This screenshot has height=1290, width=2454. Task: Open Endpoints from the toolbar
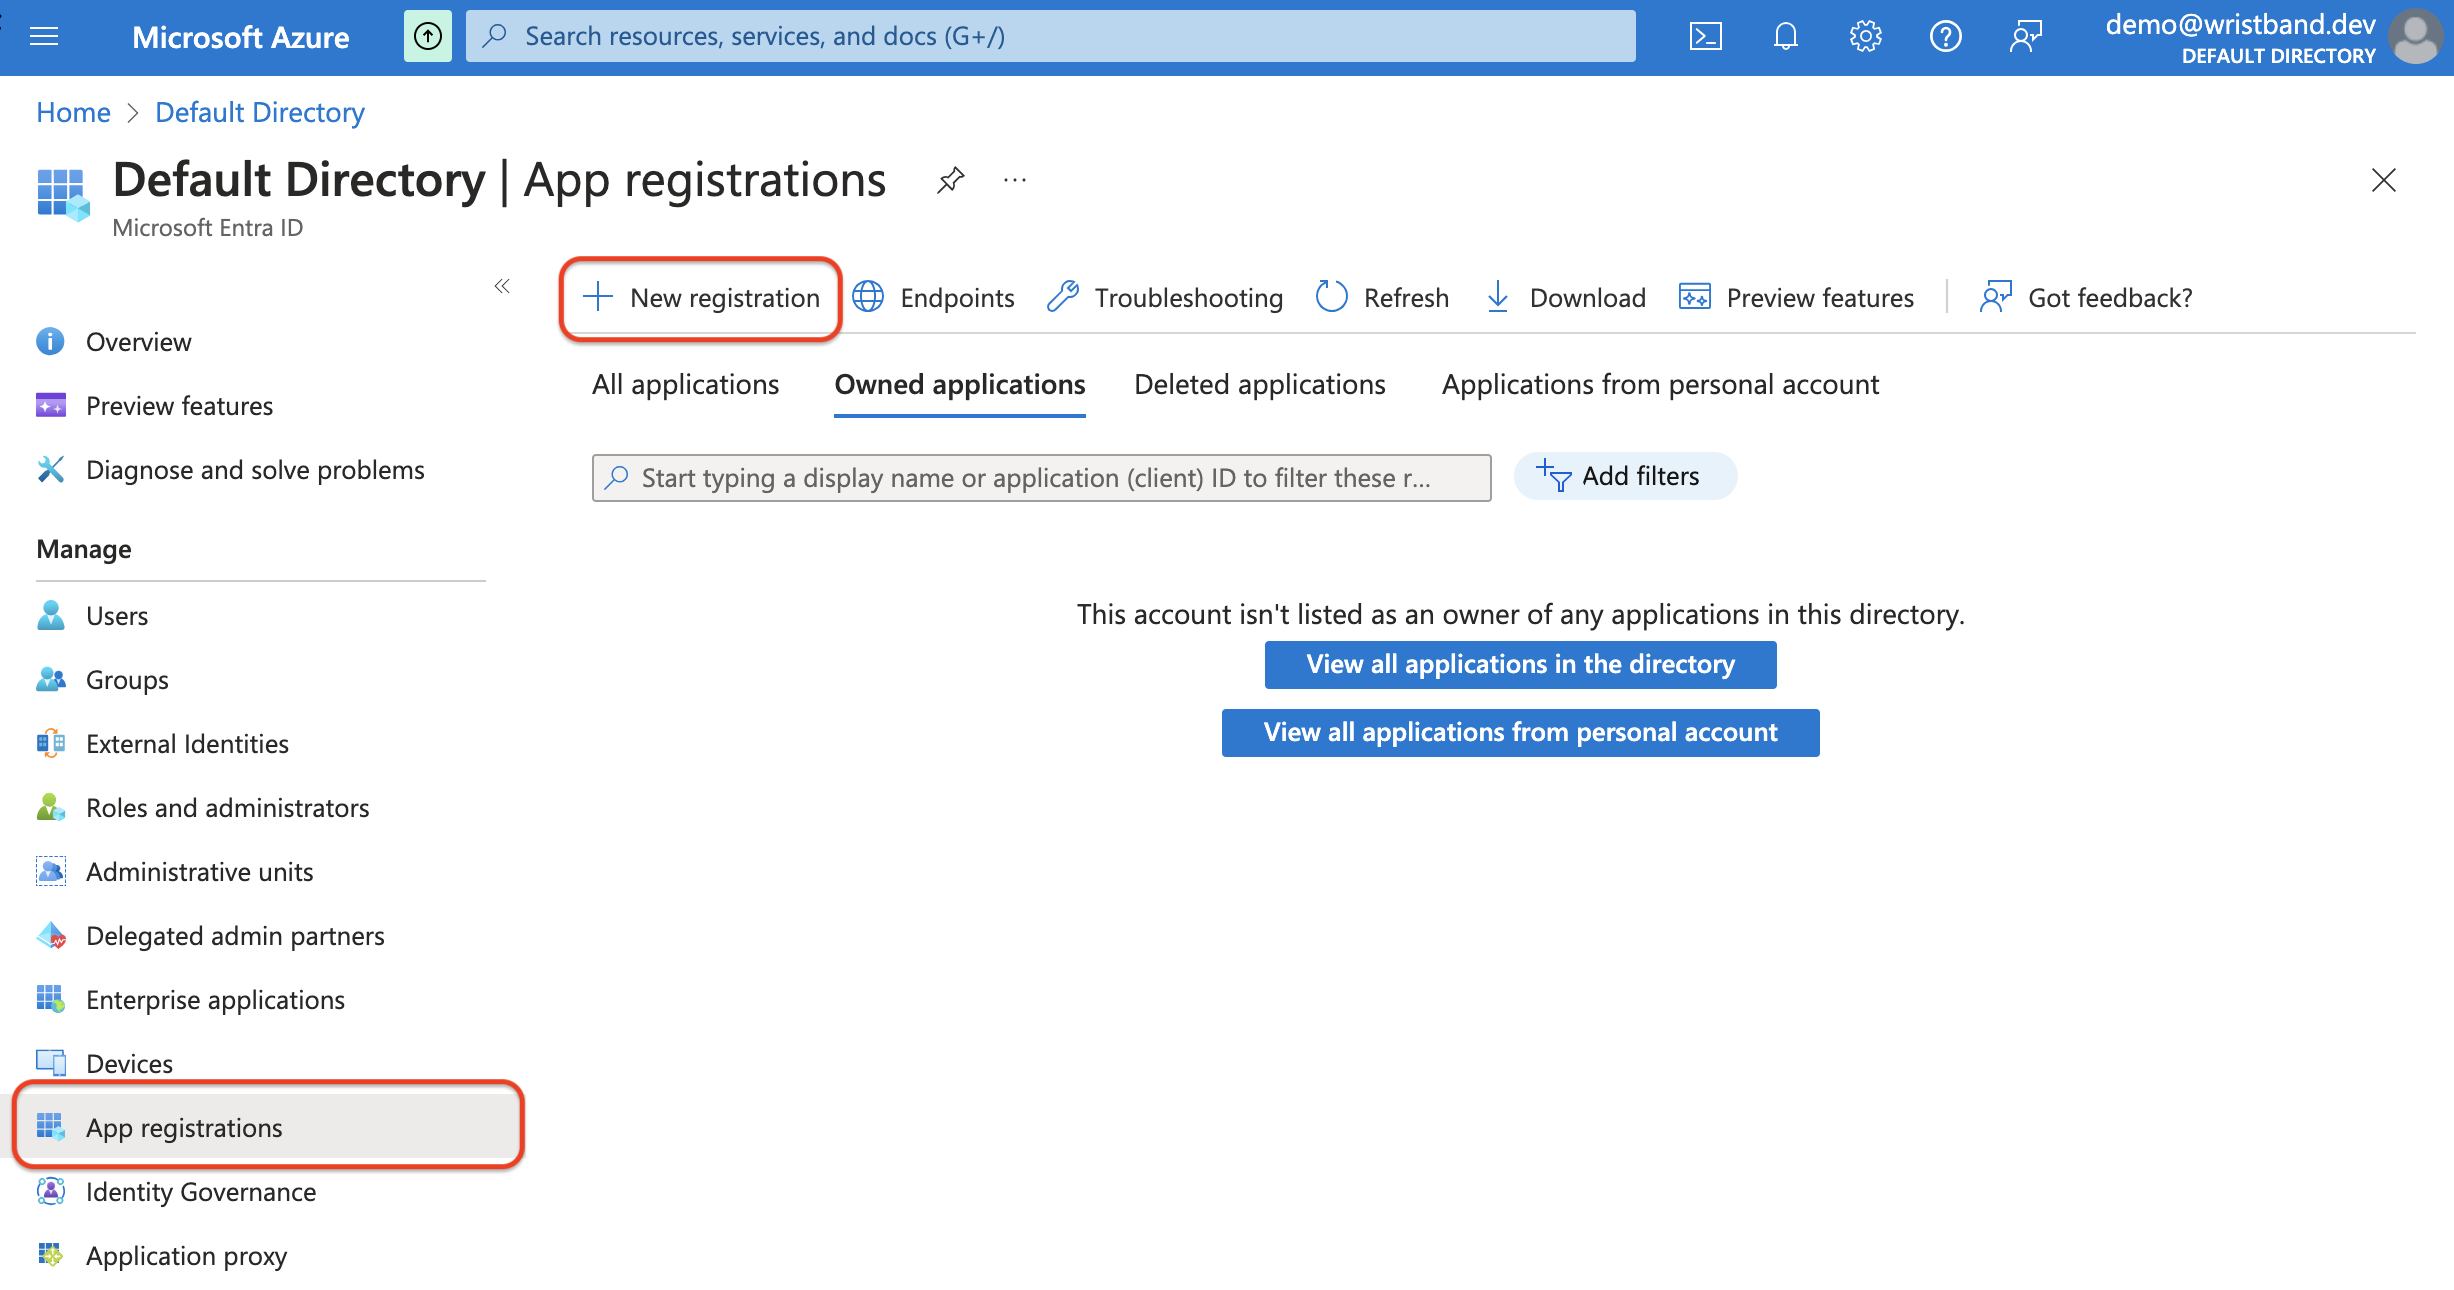point(933,298)
